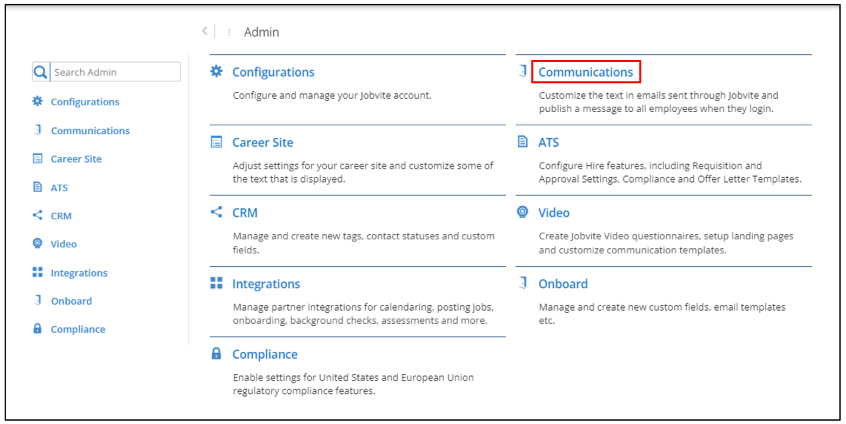Open the highlighted Communications heading link
Viewport: 846px width, 424px height.
coord(585,72)
